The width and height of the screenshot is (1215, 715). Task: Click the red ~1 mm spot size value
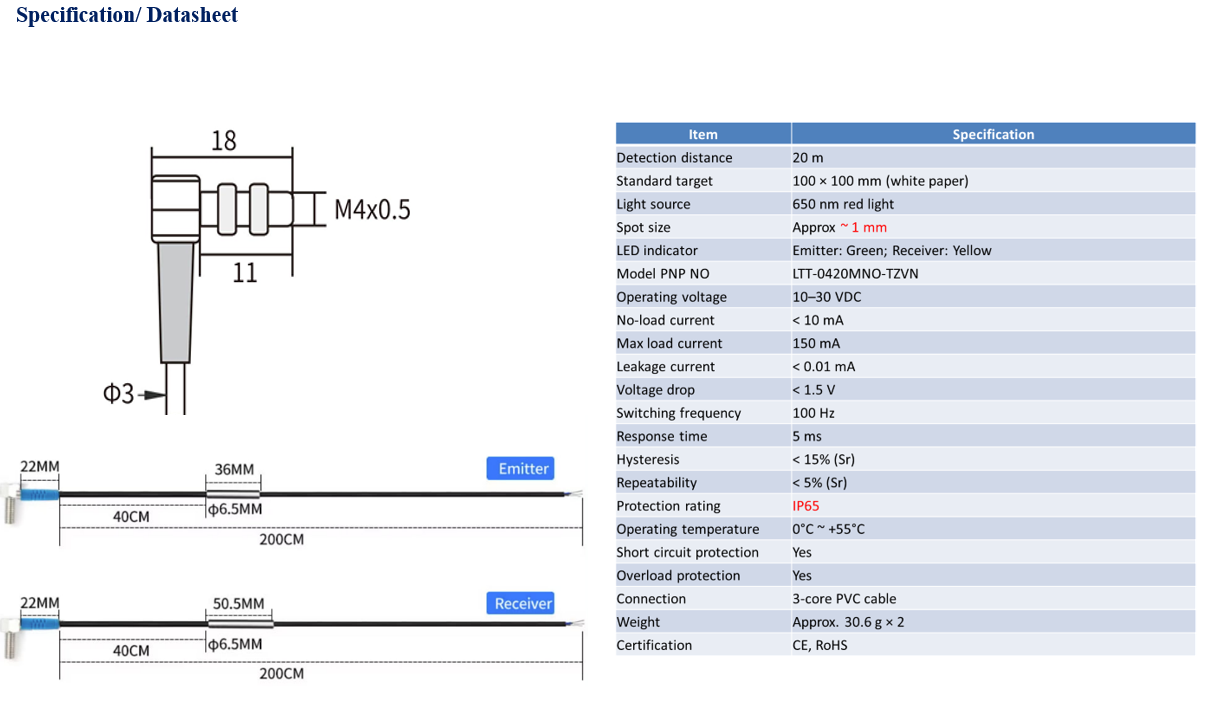pyautogui.click(x=863, y=227)
